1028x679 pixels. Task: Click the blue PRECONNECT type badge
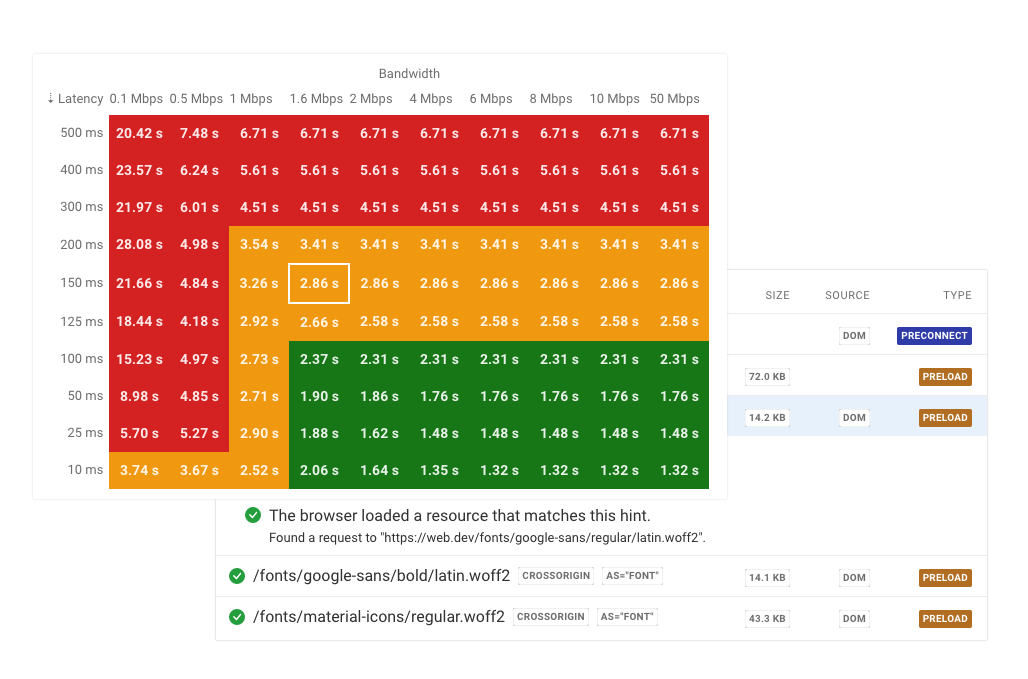[934, 336]
